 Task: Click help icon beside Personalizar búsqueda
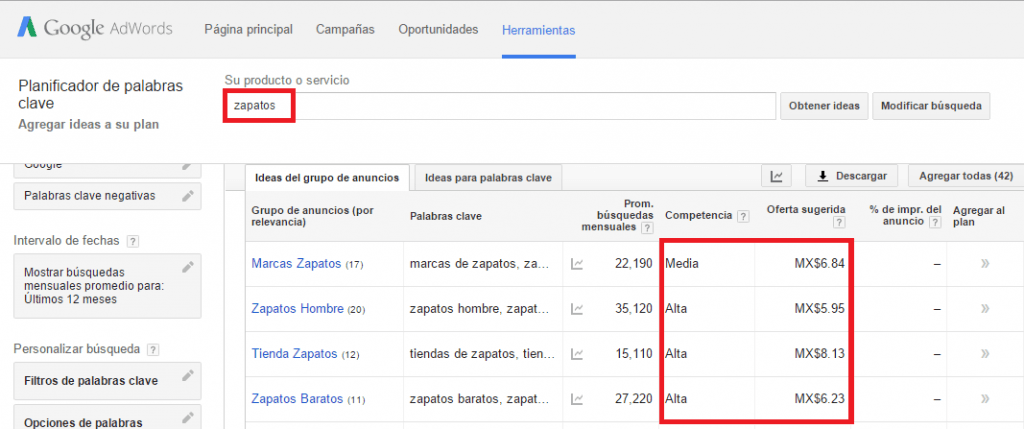[x=153, y=349]
